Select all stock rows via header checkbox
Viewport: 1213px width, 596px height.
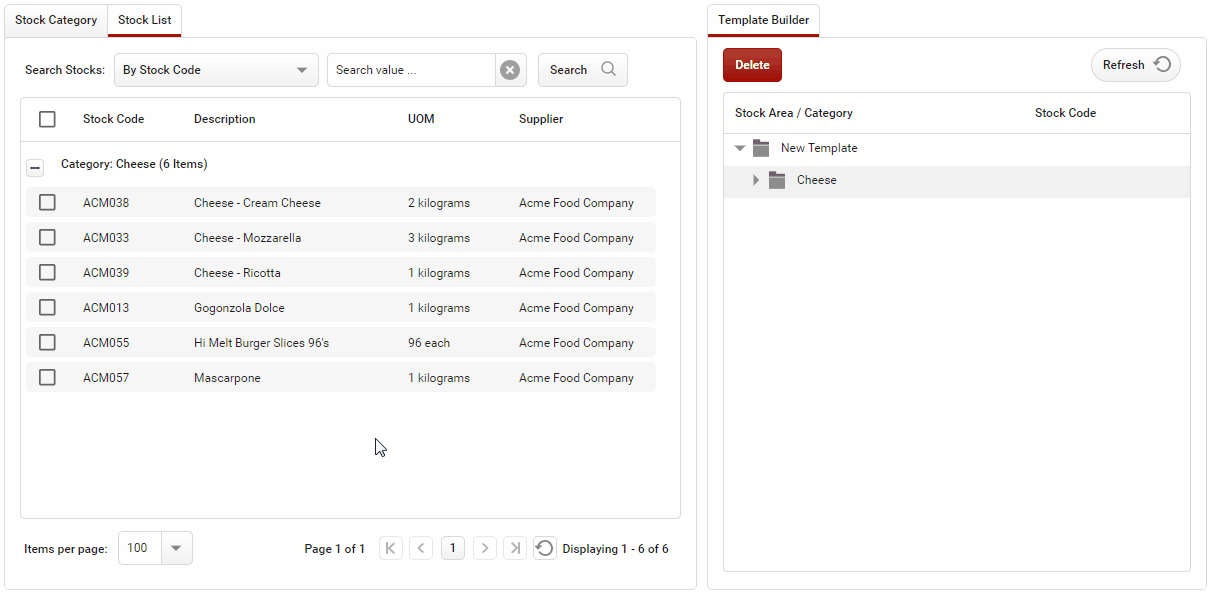pyautogui.click(x=47, y=118)
